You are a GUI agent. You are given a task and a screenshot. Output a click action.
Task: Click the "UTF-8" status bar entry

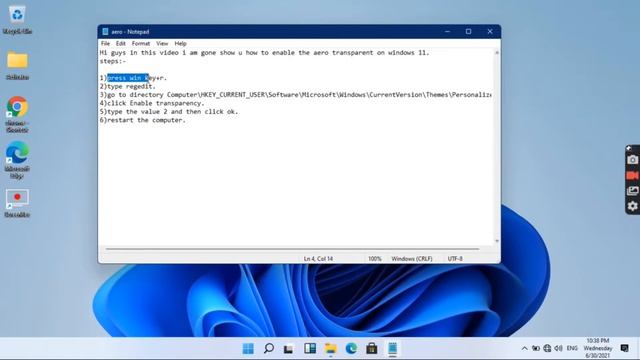[x=455, y=259]
